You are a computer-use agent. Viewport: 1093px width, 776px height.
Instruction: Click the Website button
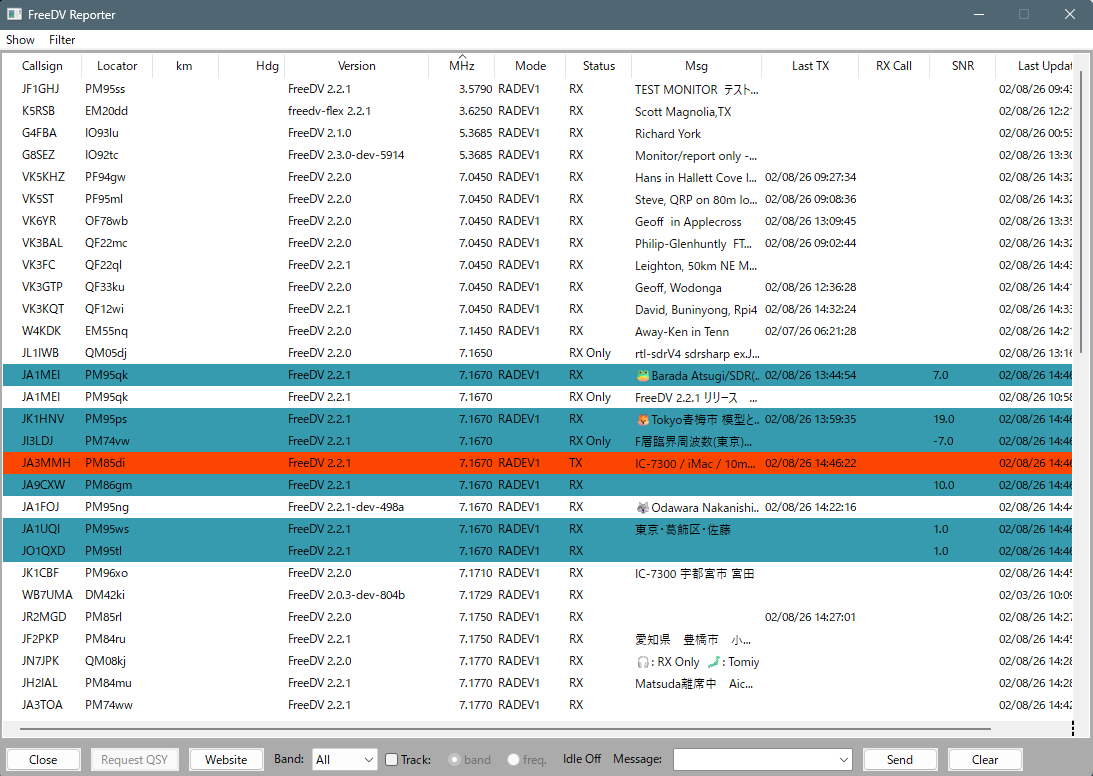point(226,760)
